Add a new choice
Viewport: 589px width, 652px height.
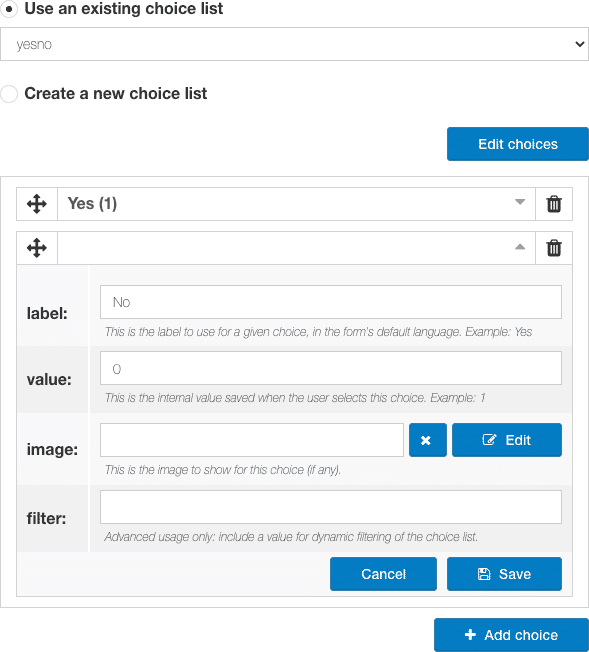(x=511, y=635)
